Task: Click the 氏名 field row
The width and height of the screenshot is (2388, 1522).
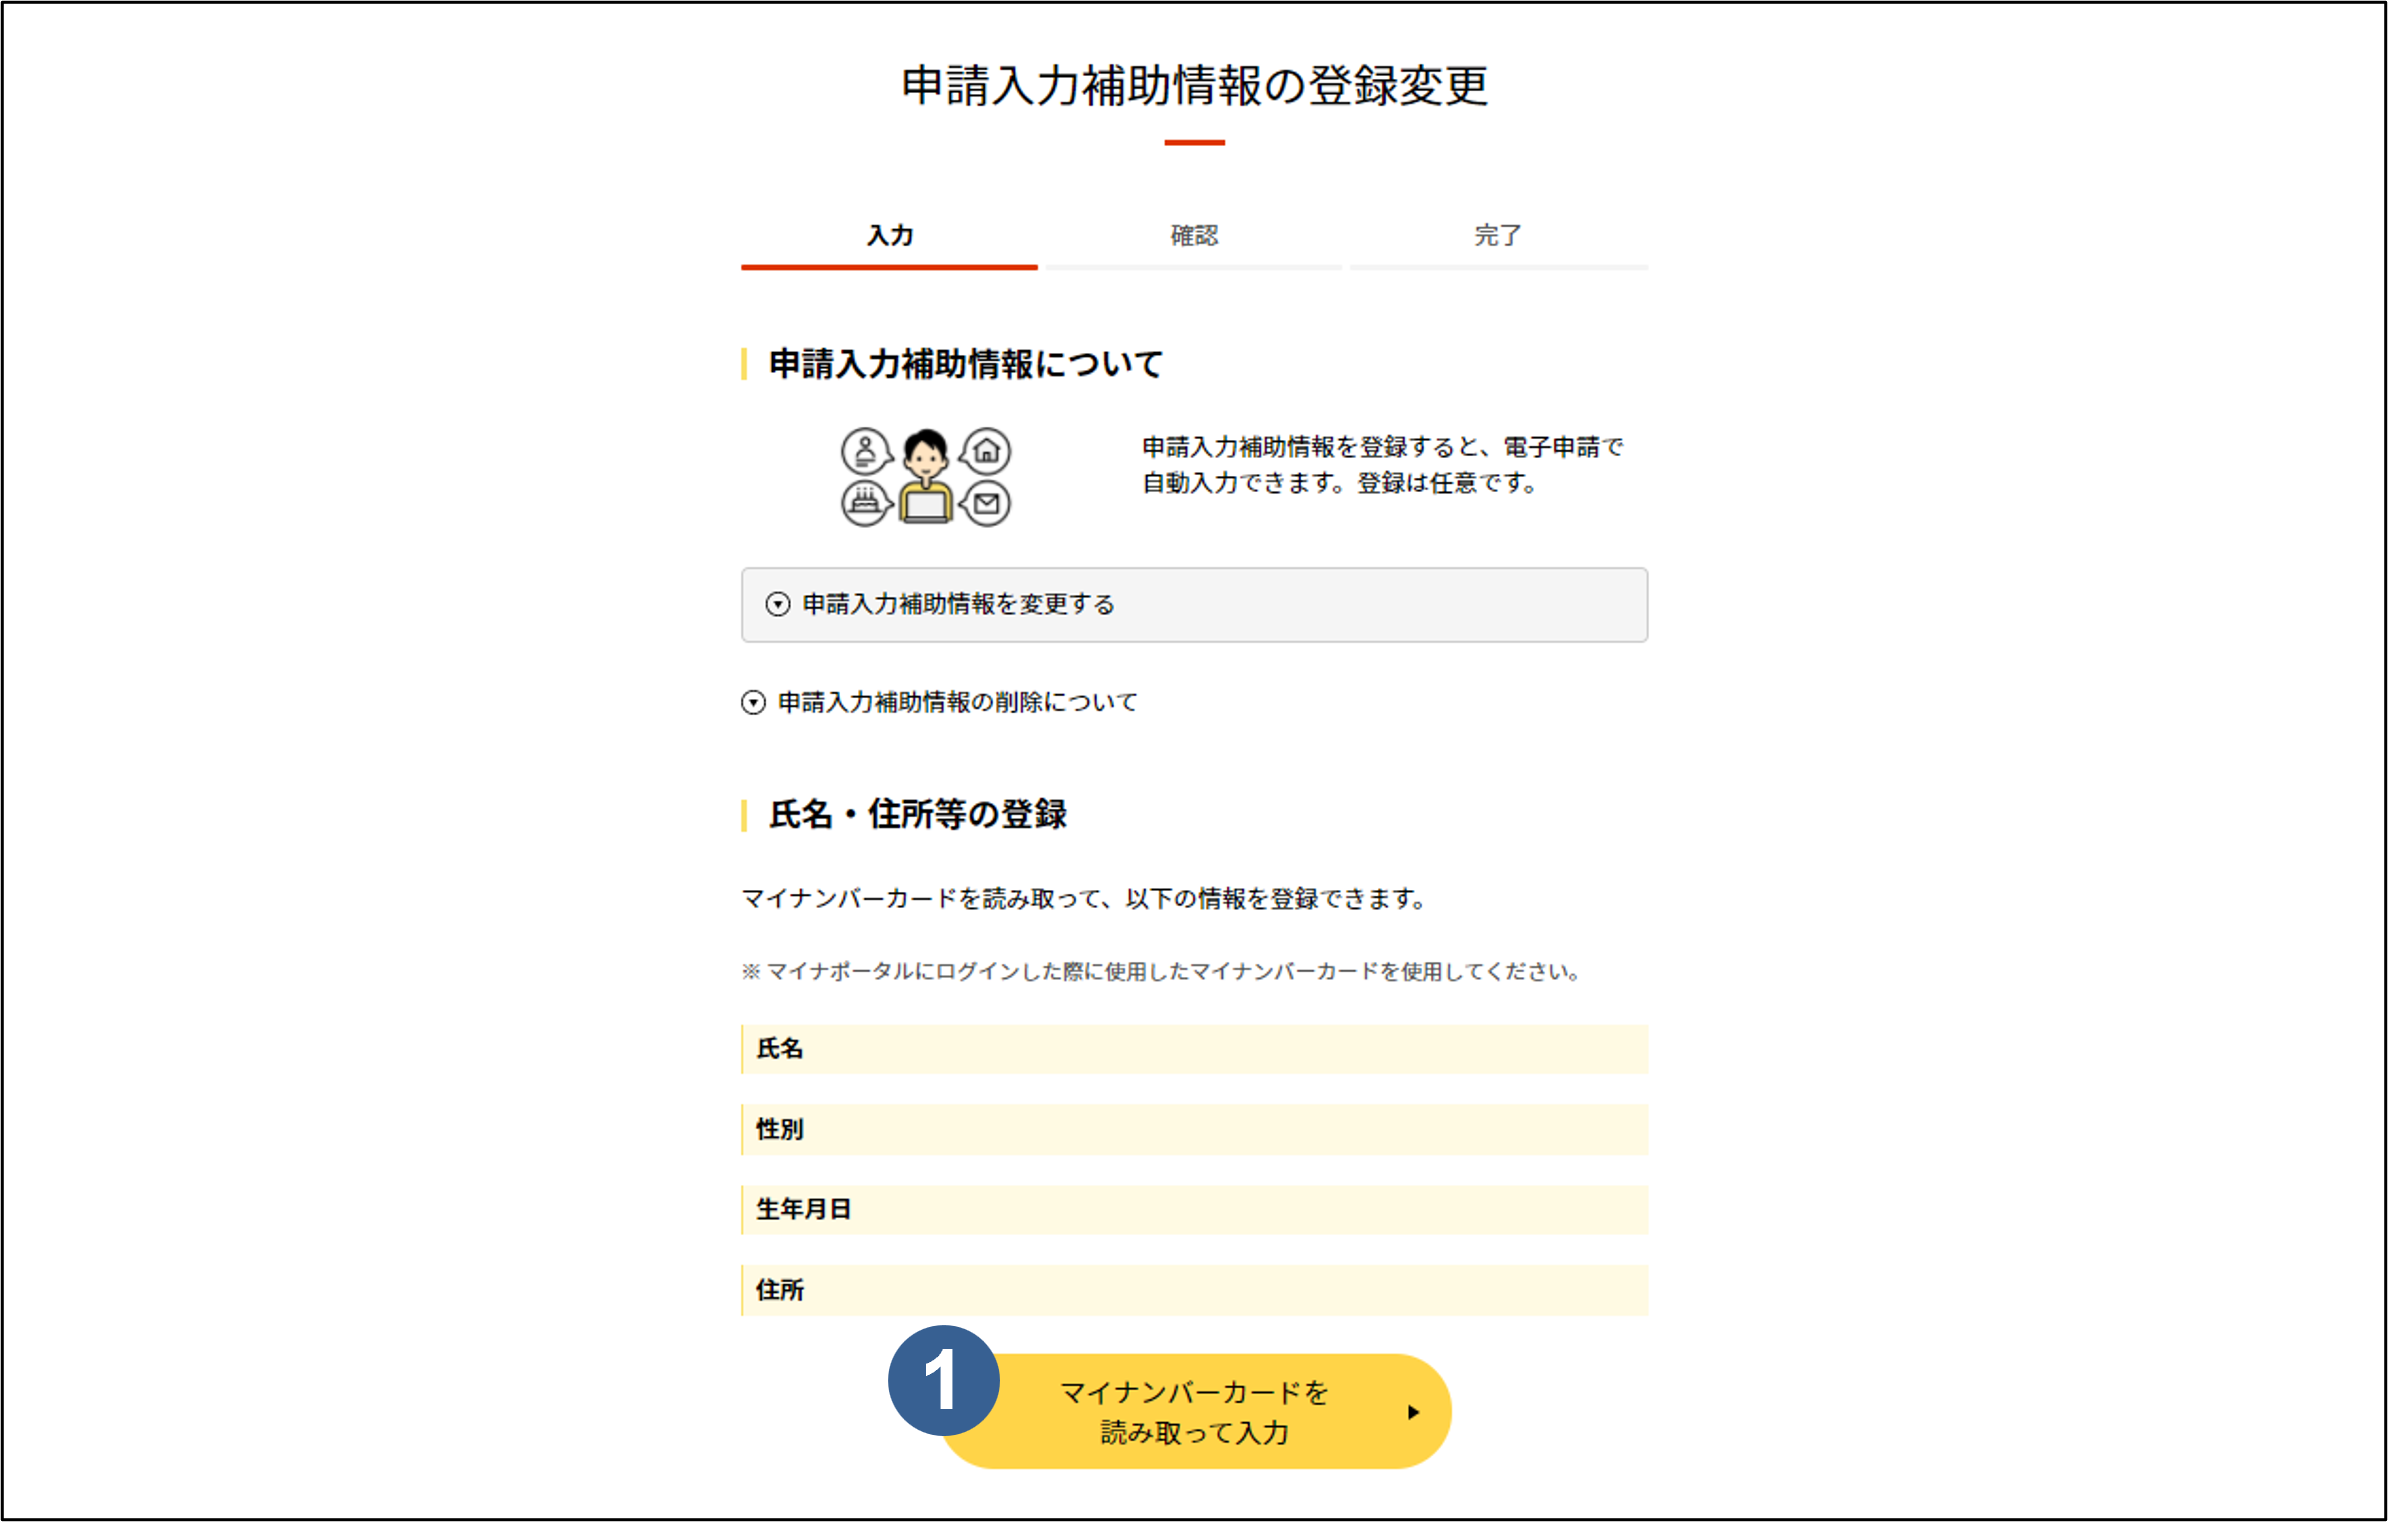Action: tap(1194, 1049)
